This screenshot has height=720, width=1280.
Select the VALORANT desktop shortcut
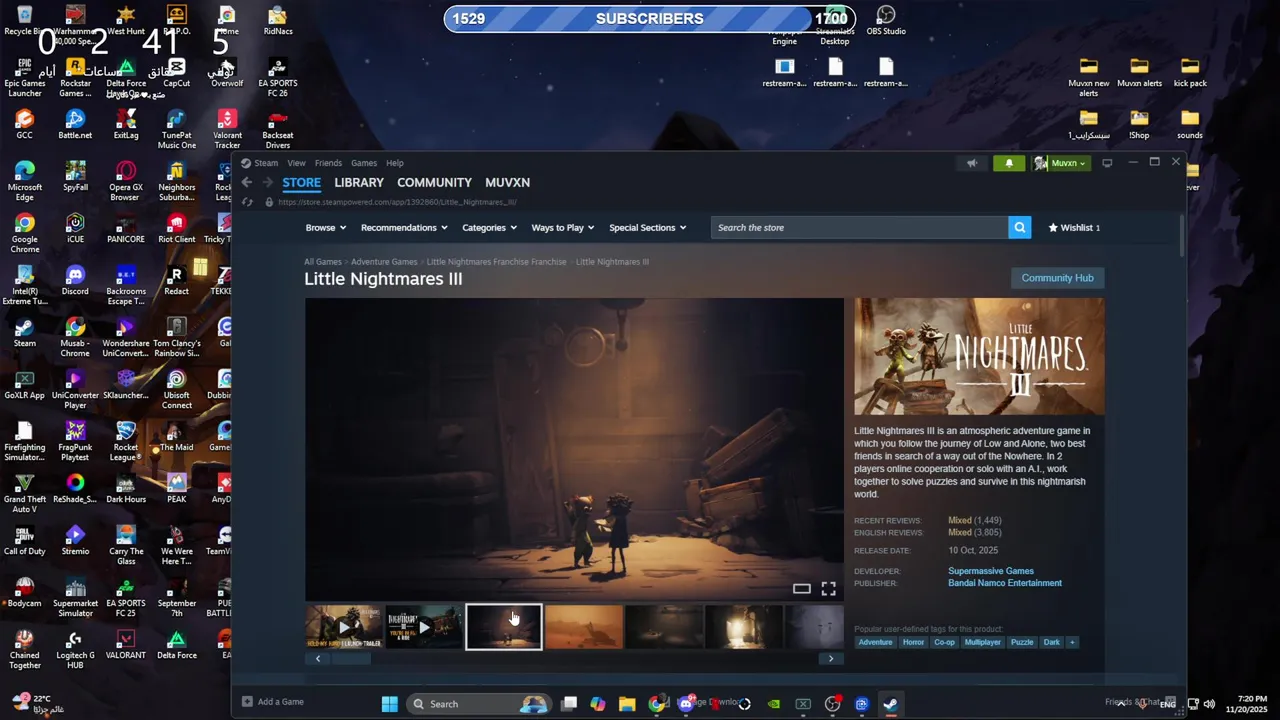[125, 643]
